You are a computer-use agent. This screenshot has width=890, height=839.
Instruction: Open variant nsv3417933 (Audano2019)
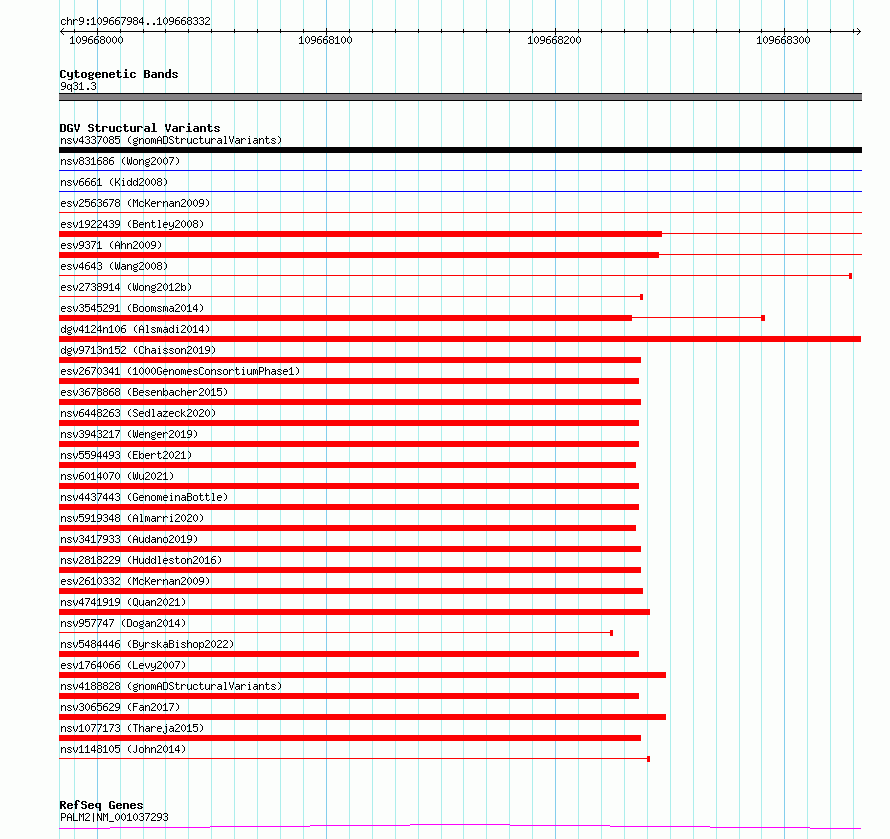pos(129,539)
